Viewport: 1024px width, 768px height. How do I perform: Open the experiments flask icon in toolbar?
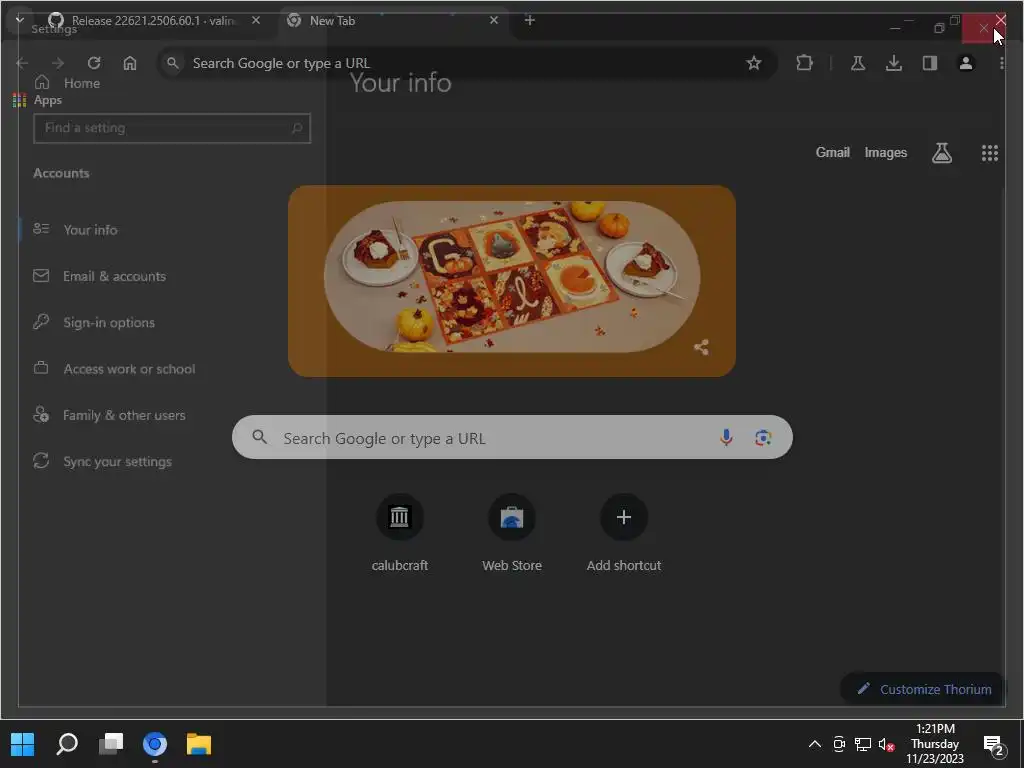pos(858,63)
